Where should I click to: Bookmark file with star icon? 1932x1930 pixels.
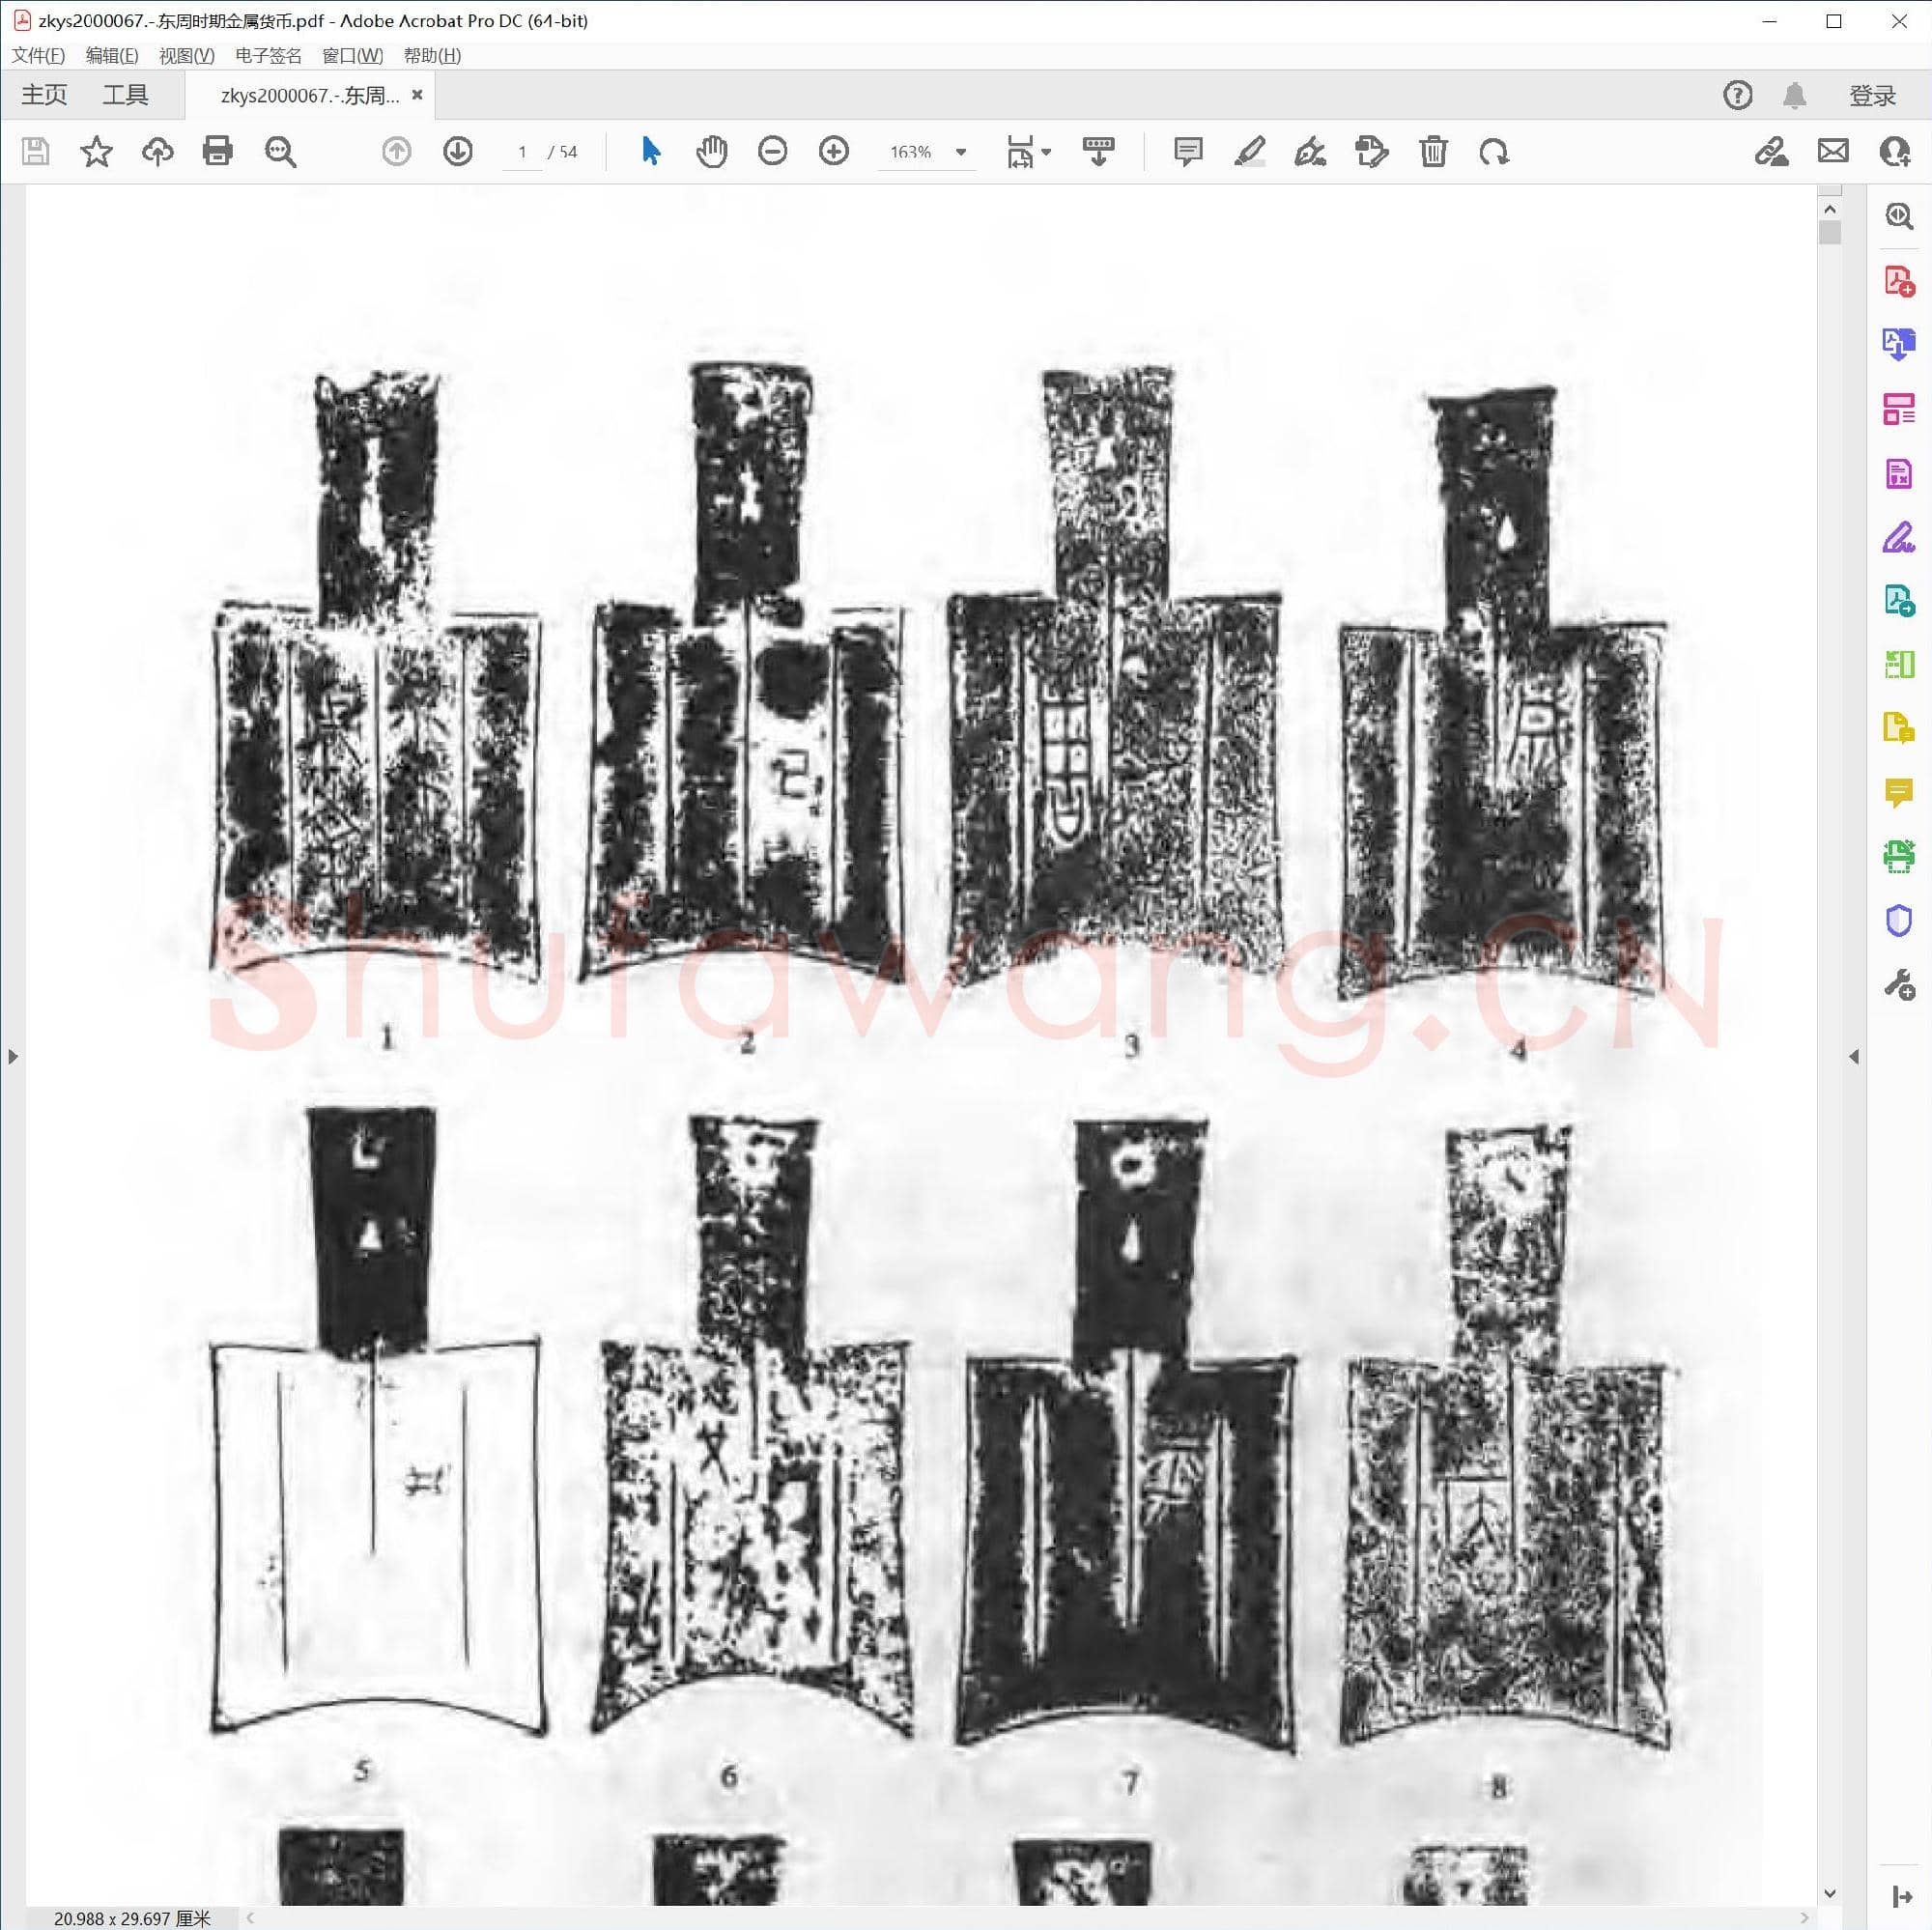tap(96, 152)
